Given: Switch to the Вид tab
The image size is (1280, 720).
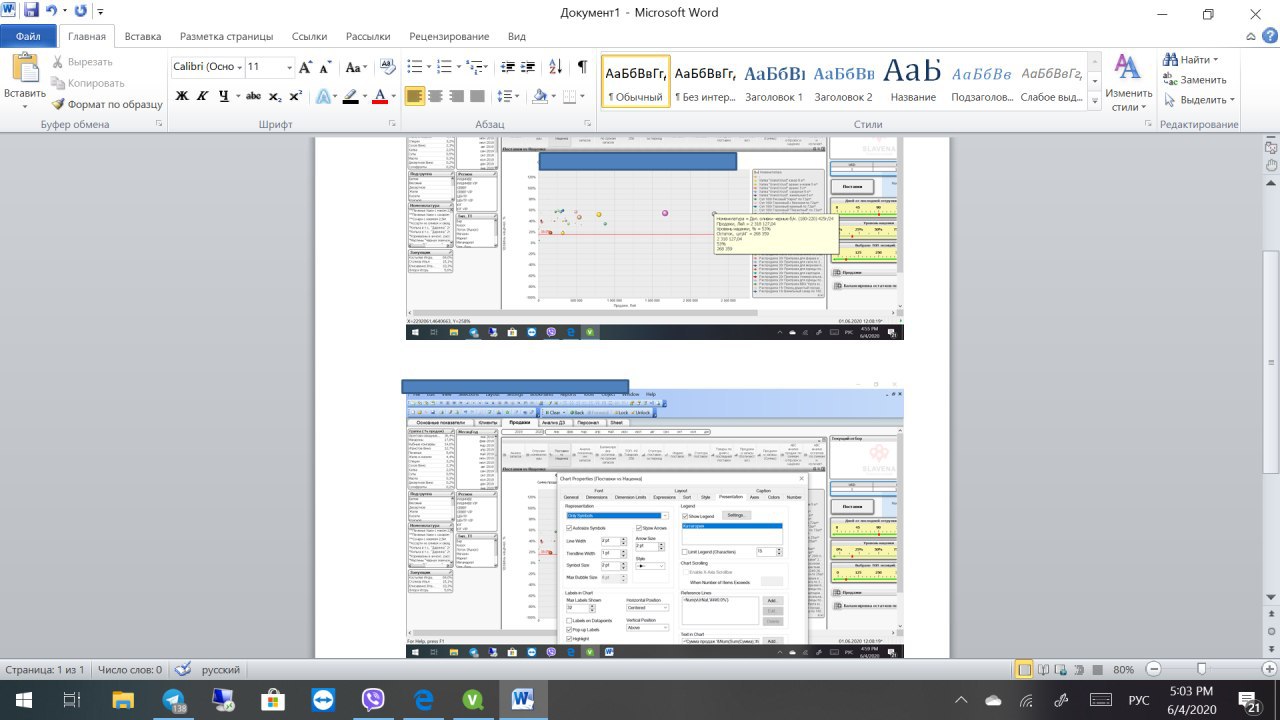Looking at the screenshot, I should [517, 36].
